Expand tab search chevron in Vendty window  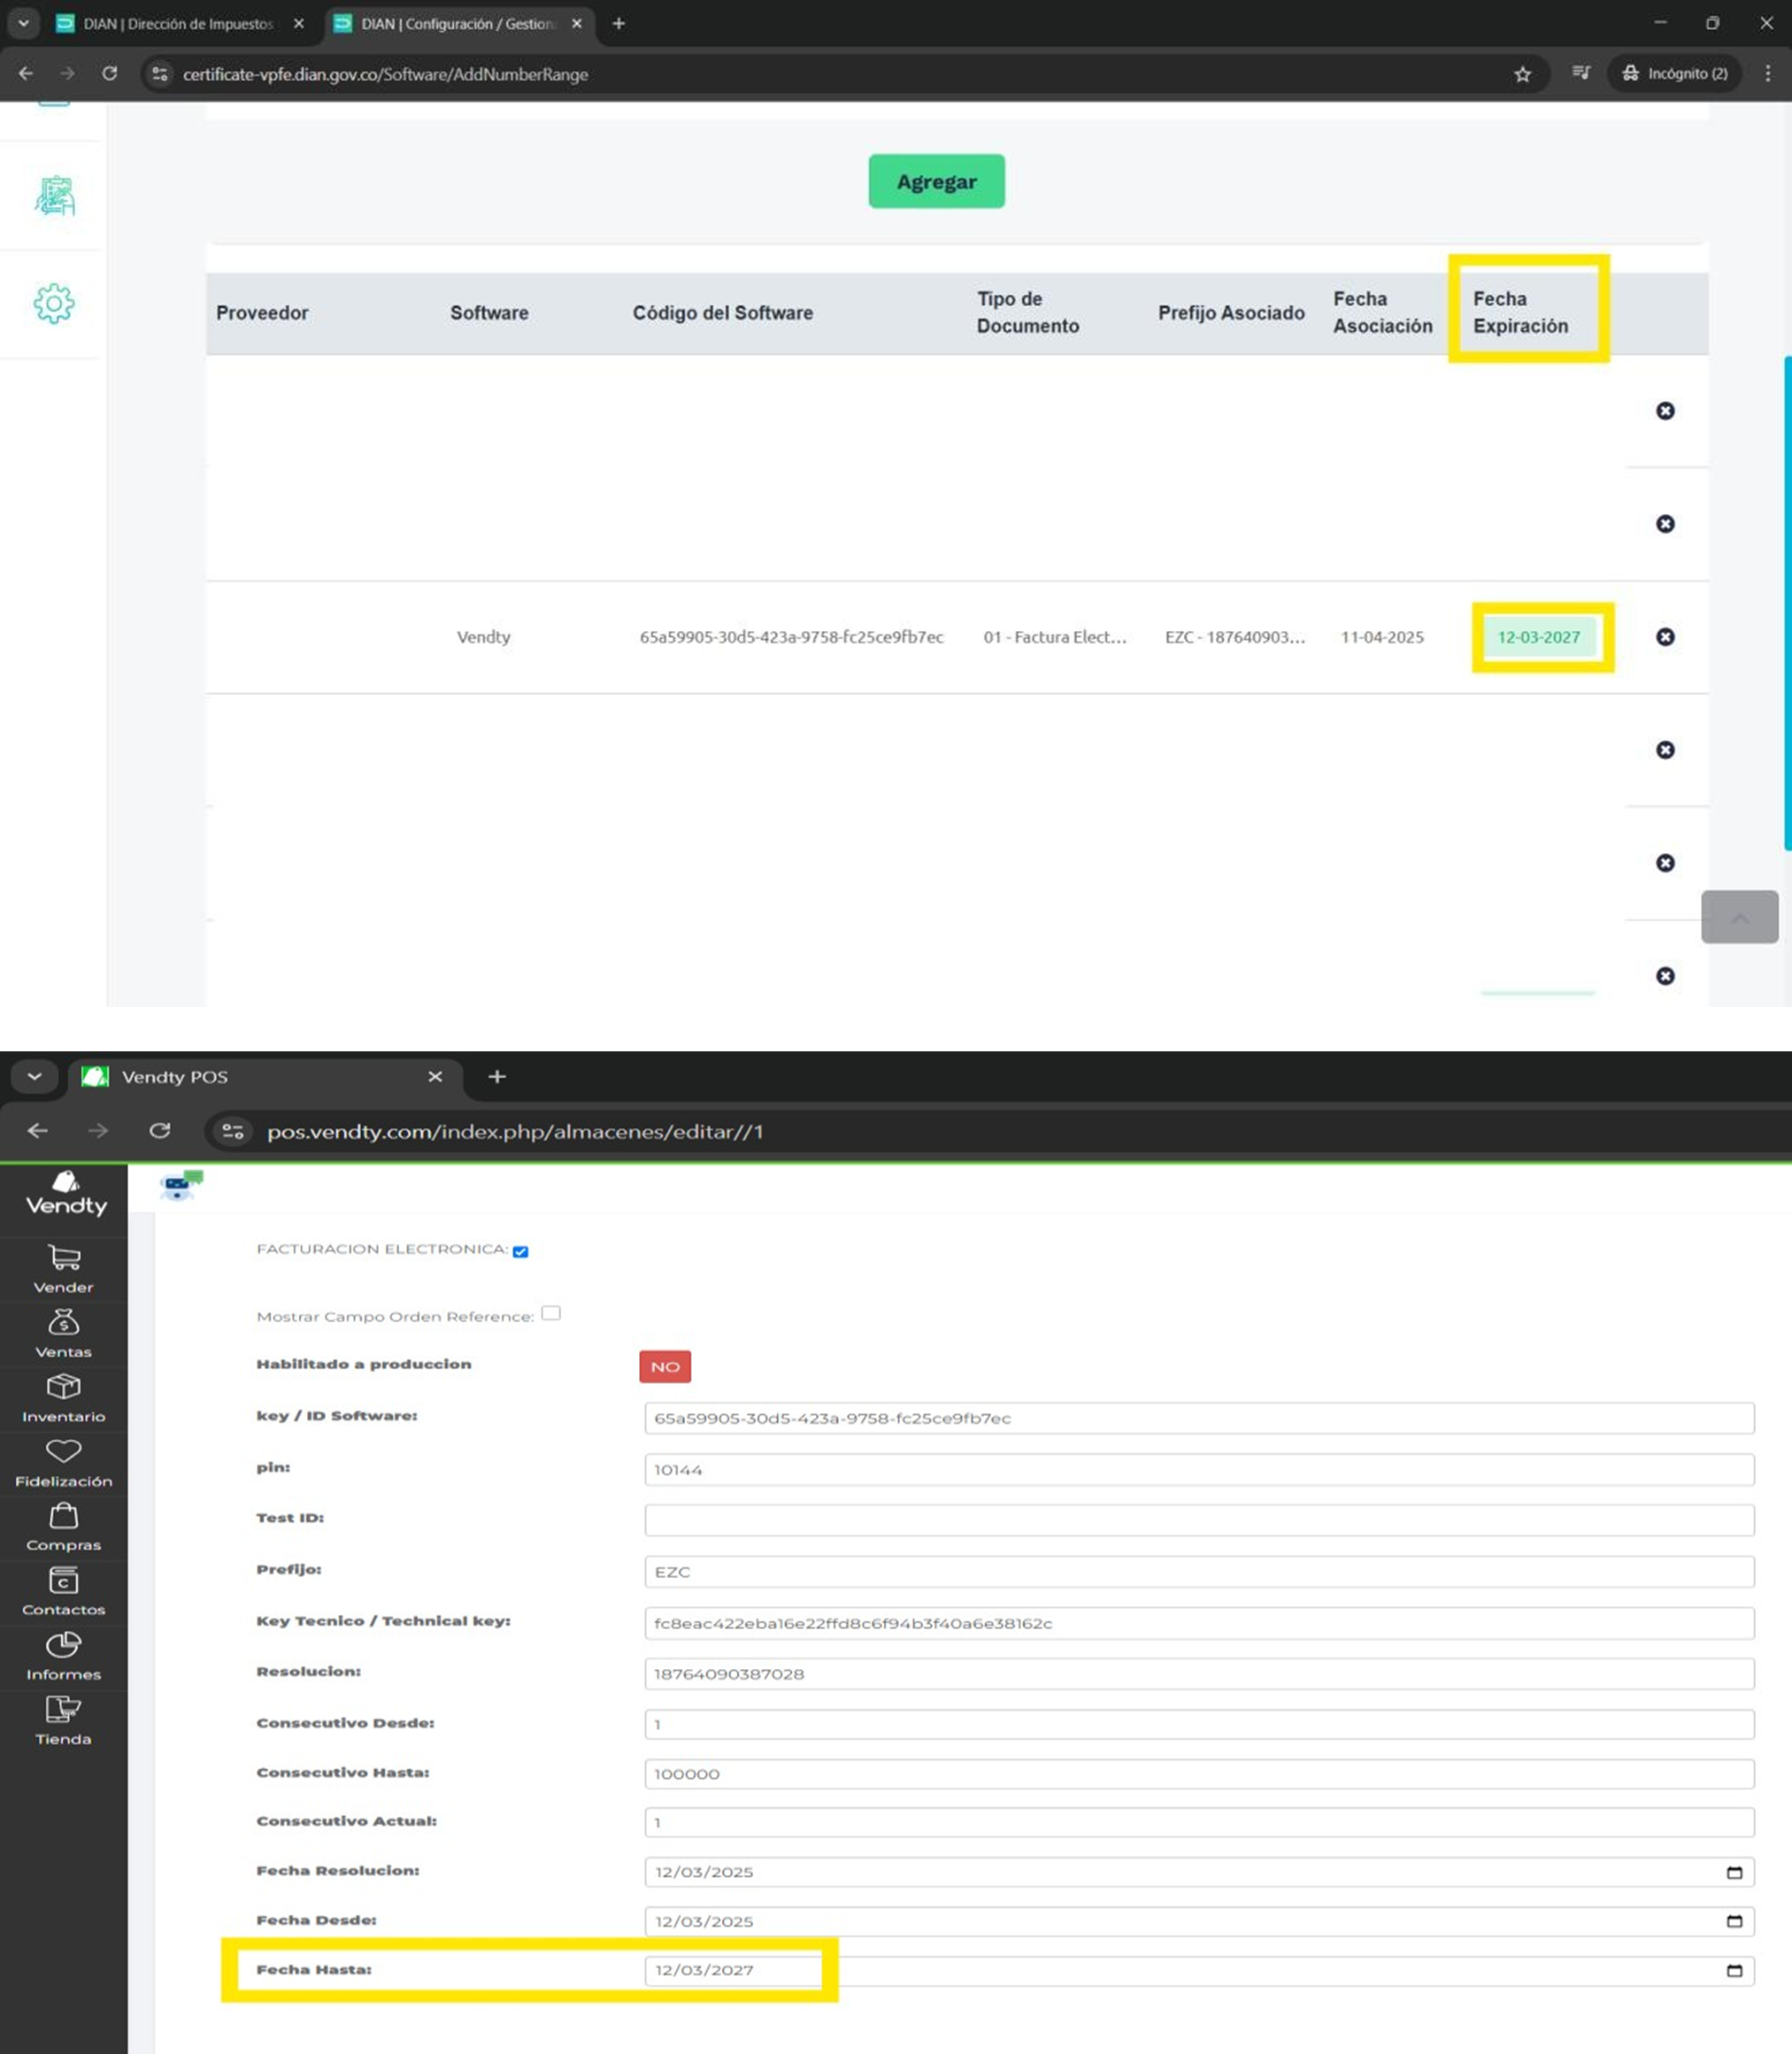(x=35, y=1077)
